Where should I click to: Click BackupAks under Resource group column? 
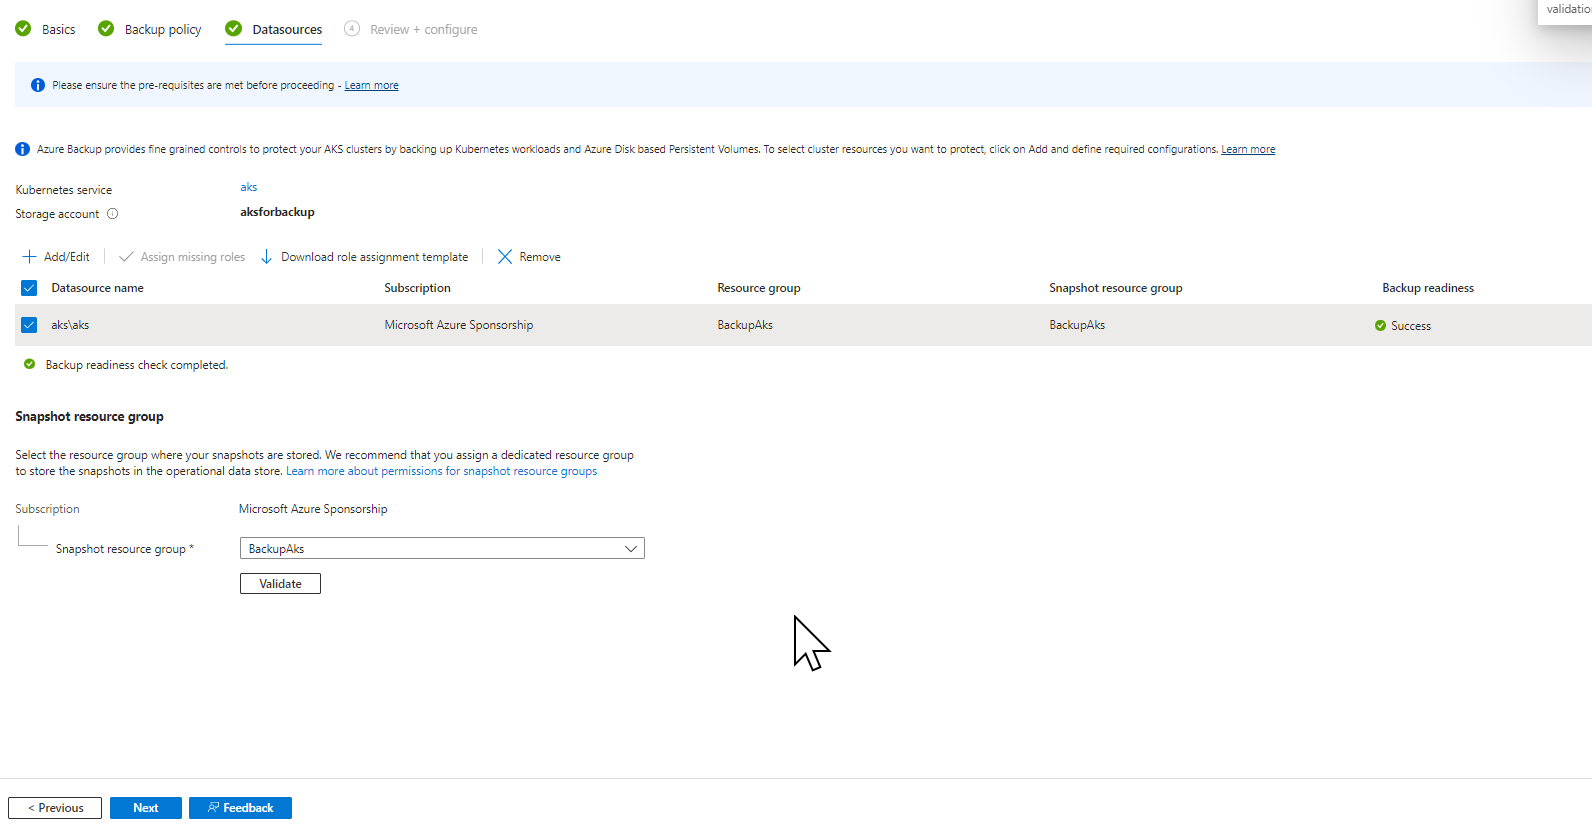click(745, 325)
